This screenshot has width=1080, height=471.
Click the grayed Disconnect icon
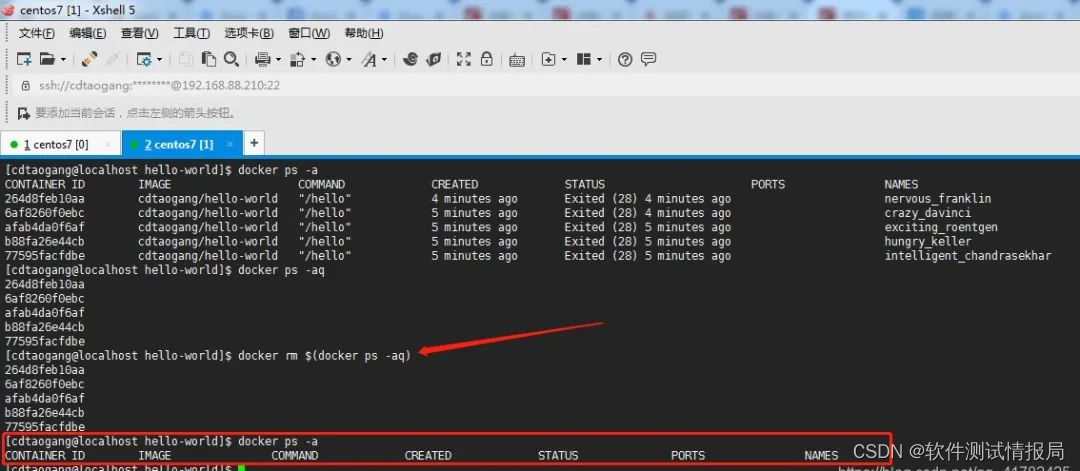[x=112, y=60]
